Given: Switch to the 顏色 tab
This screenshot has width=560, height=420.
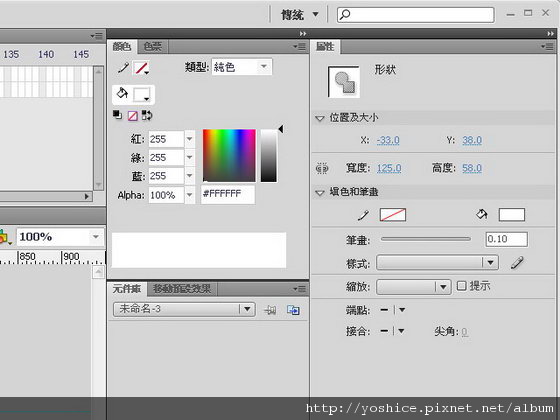Looking at the screenshot, I should point(122,46).
